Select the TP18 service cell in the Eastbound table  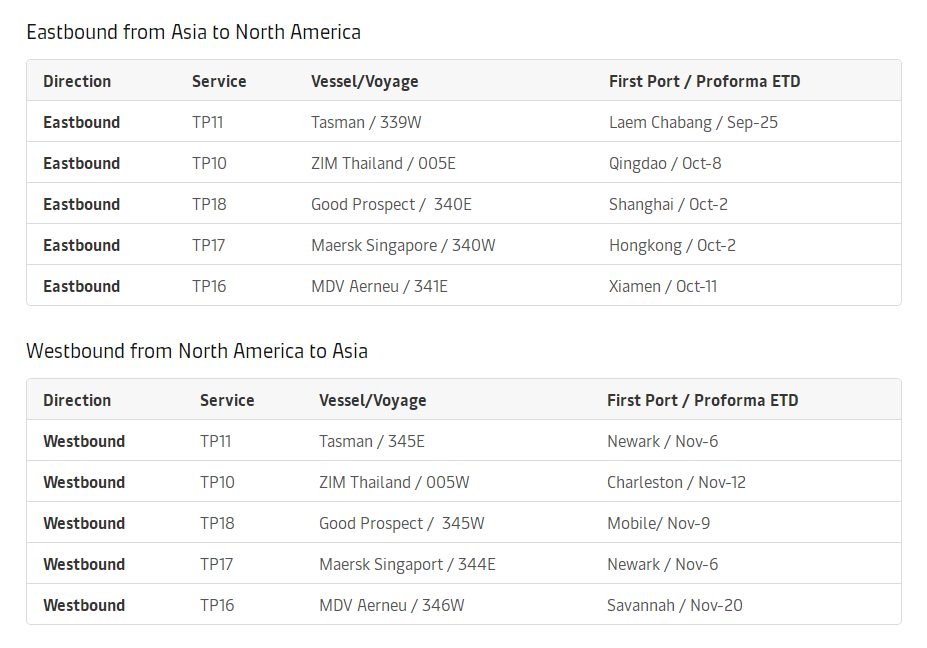click(209, 205)
